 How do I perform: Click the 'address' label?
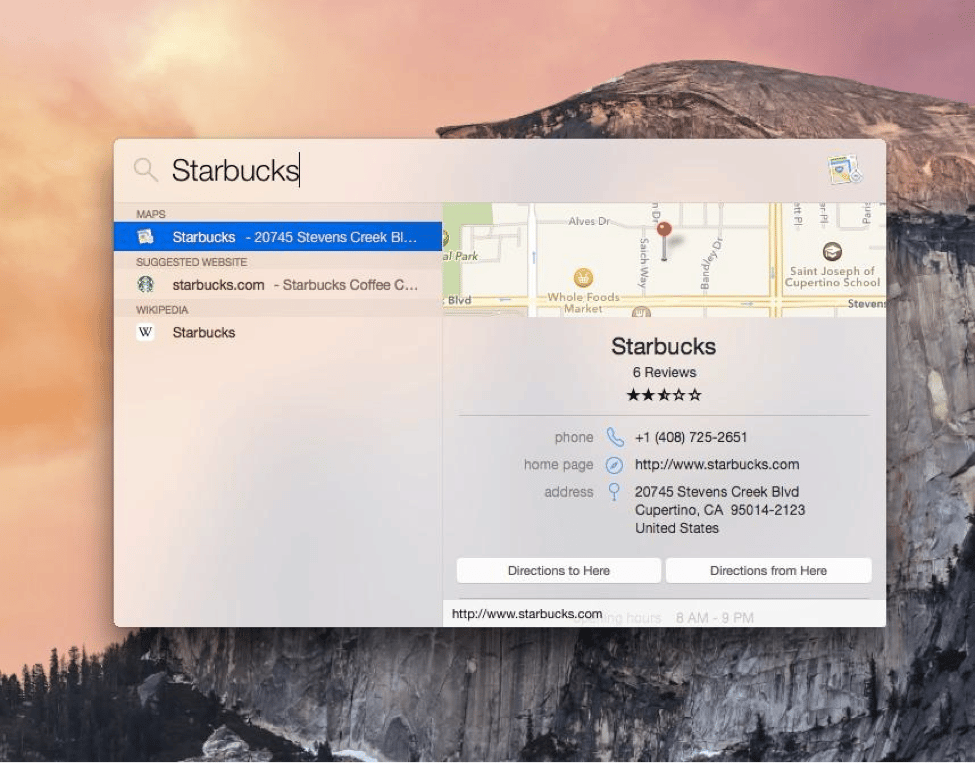click(x=569, y=492)
